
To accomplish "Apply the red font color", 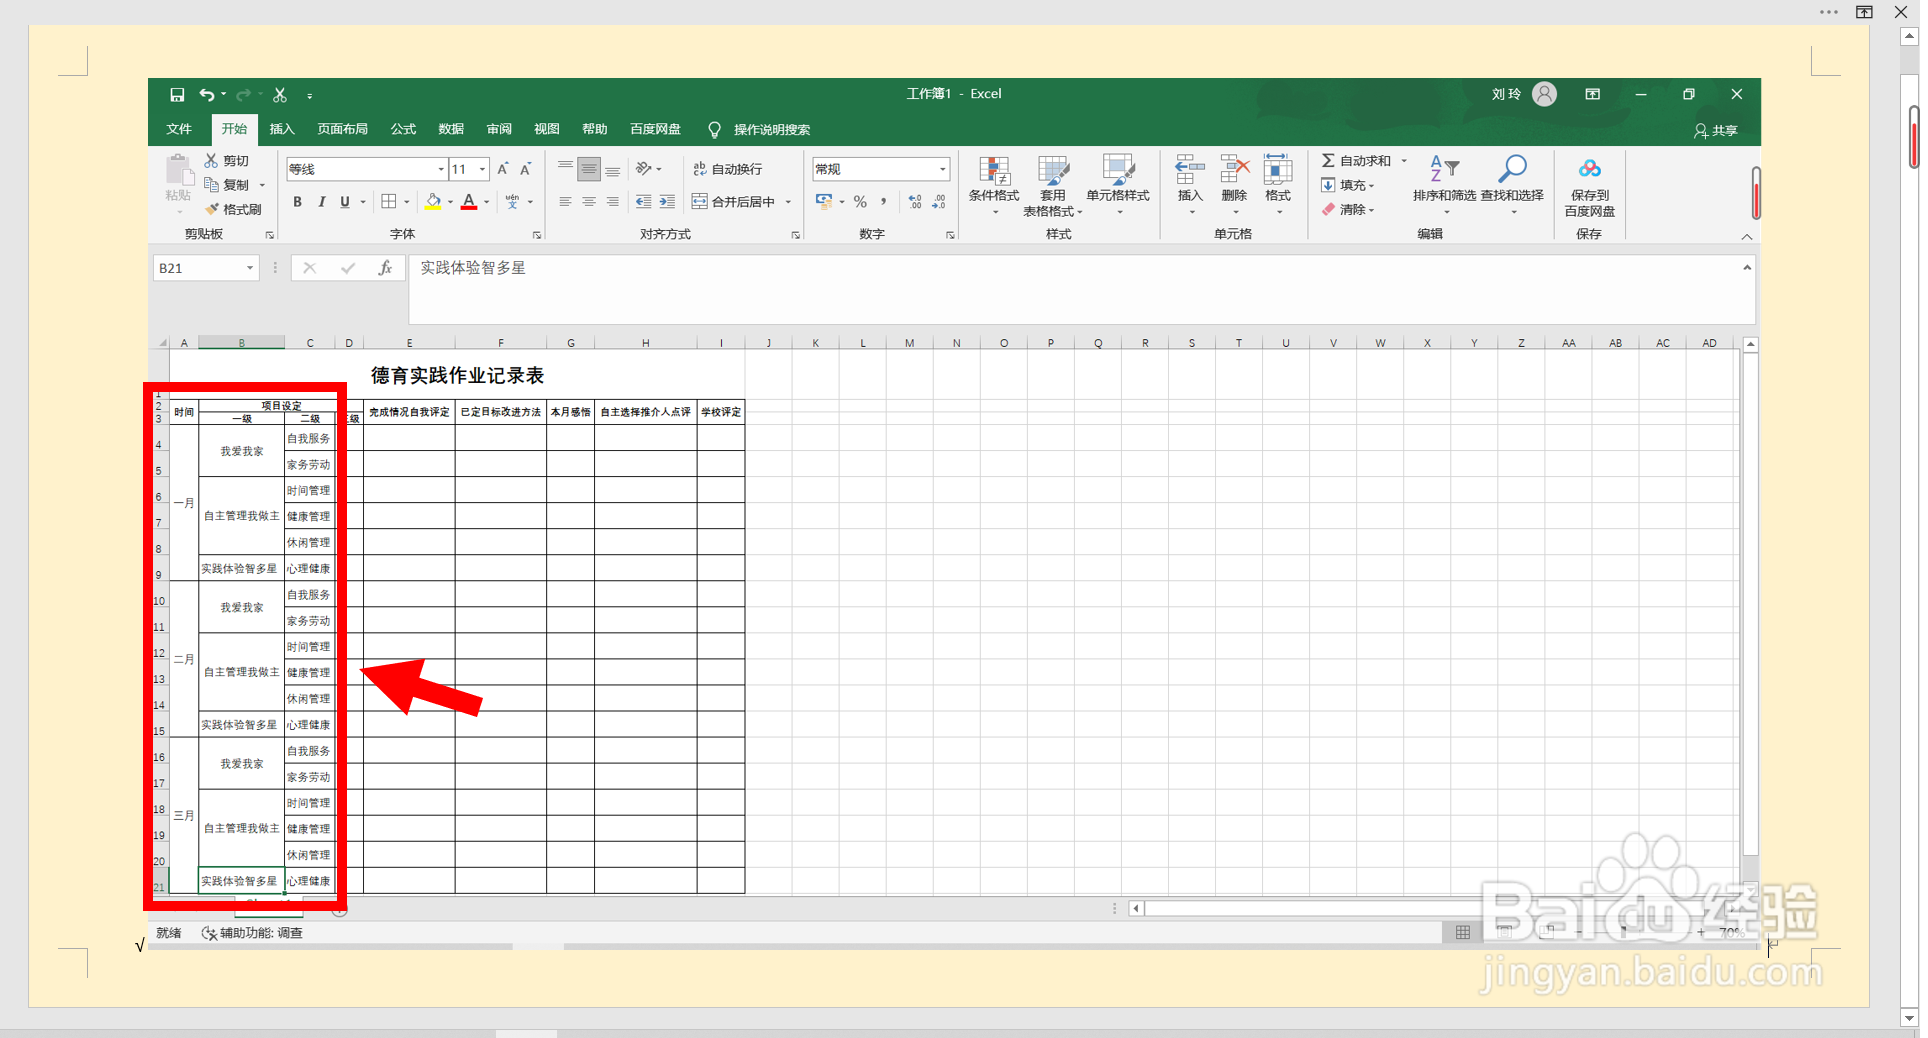I will pyautogui.click(x=469, y=202).
